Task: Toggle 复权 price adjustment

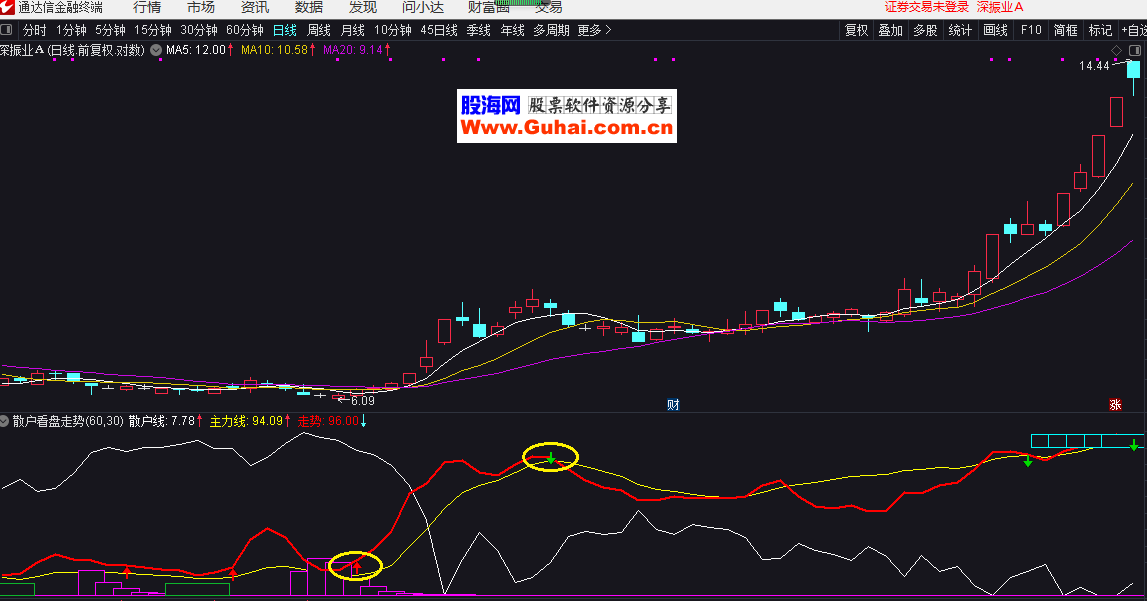Action: pos(857,30)
